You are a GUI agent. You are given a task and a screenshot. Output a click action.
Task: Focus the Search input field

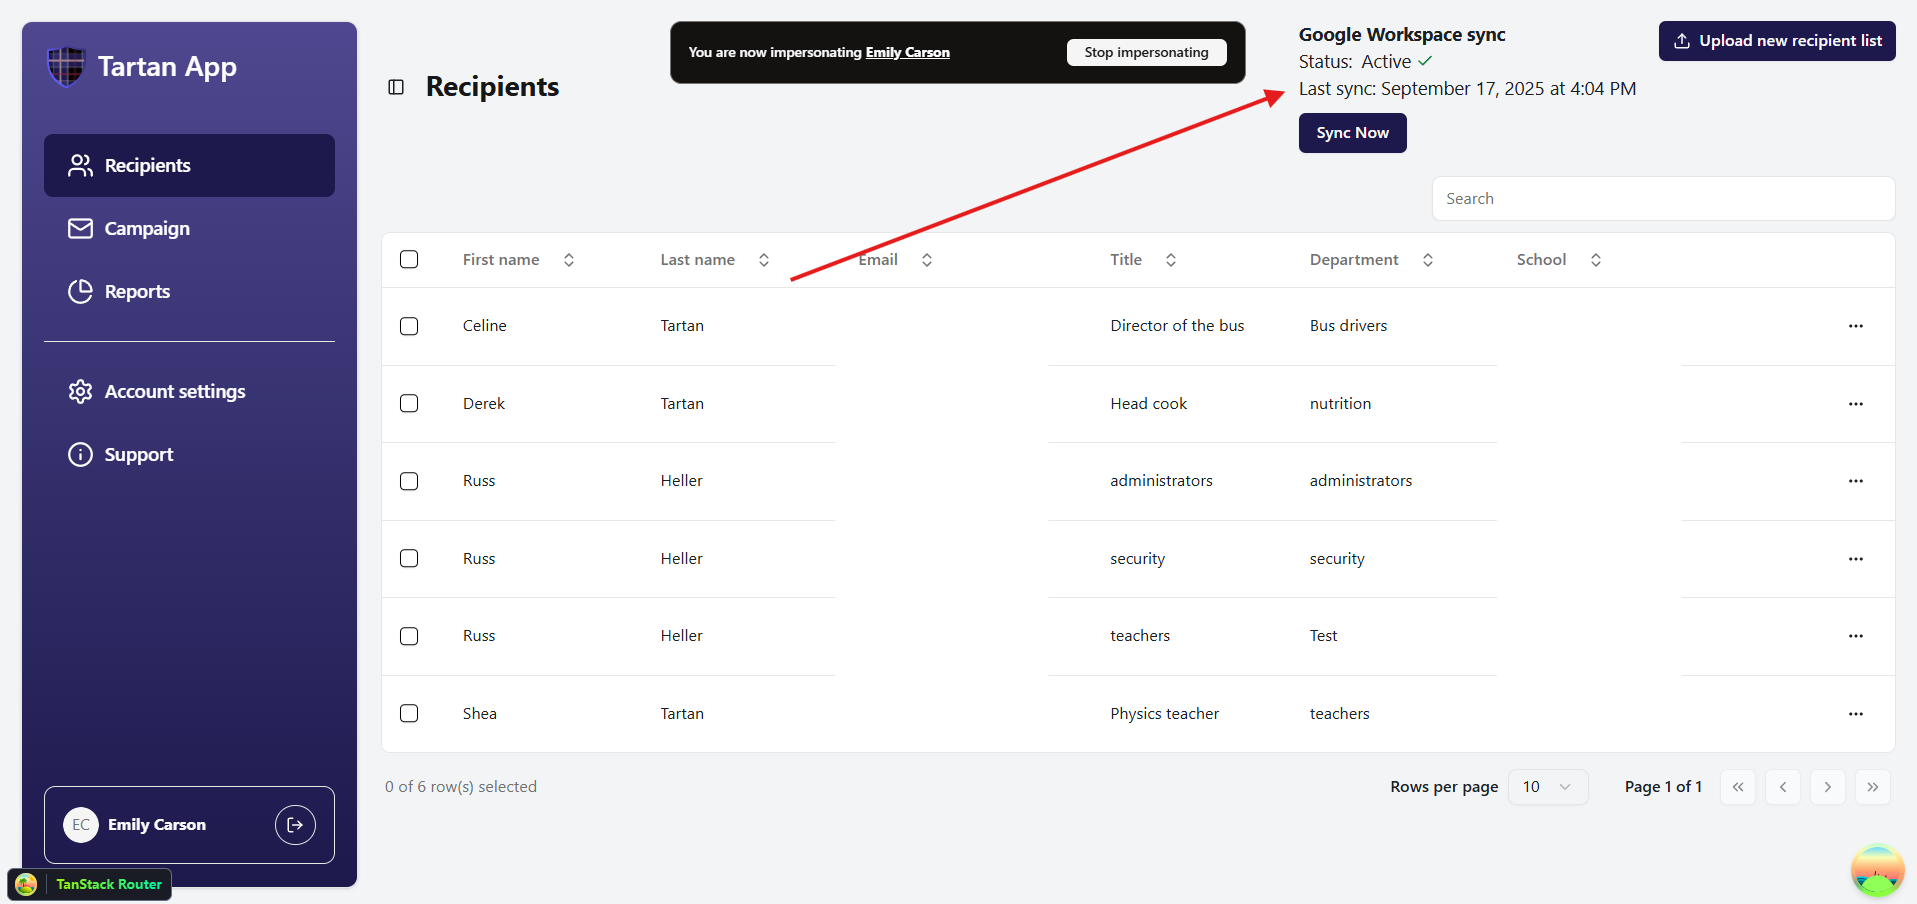tap(1662, 199)
